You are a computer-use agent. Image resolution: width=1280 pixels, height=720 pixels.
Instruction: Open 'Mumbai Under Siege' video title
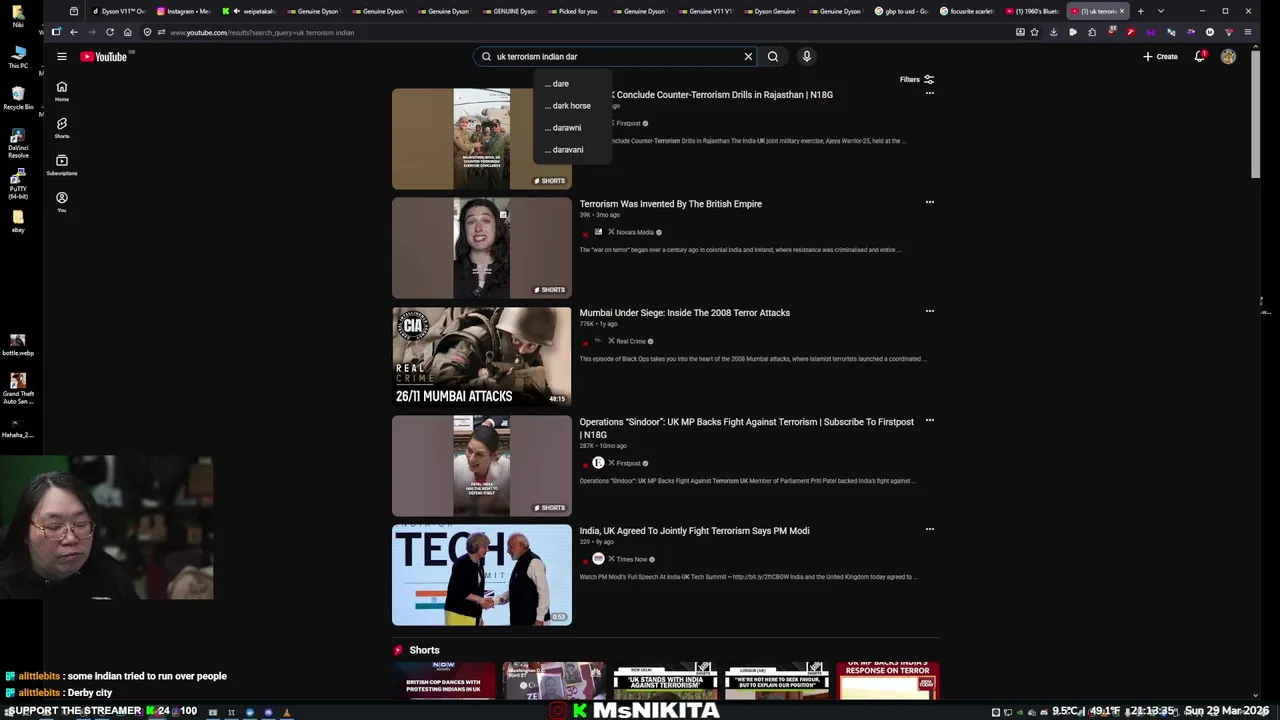pos(685,313)
